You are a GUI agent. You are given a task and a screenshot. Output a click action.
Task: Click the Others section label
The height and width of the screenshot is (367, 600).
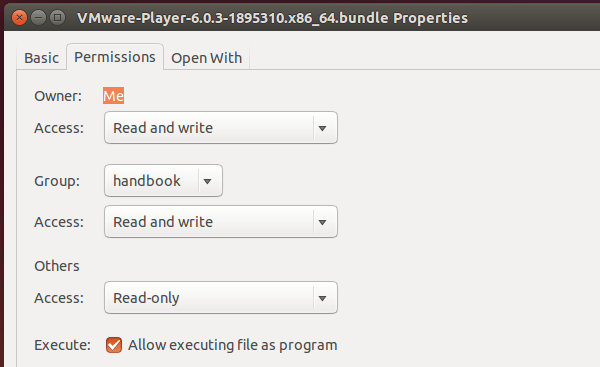click(57, 266)
